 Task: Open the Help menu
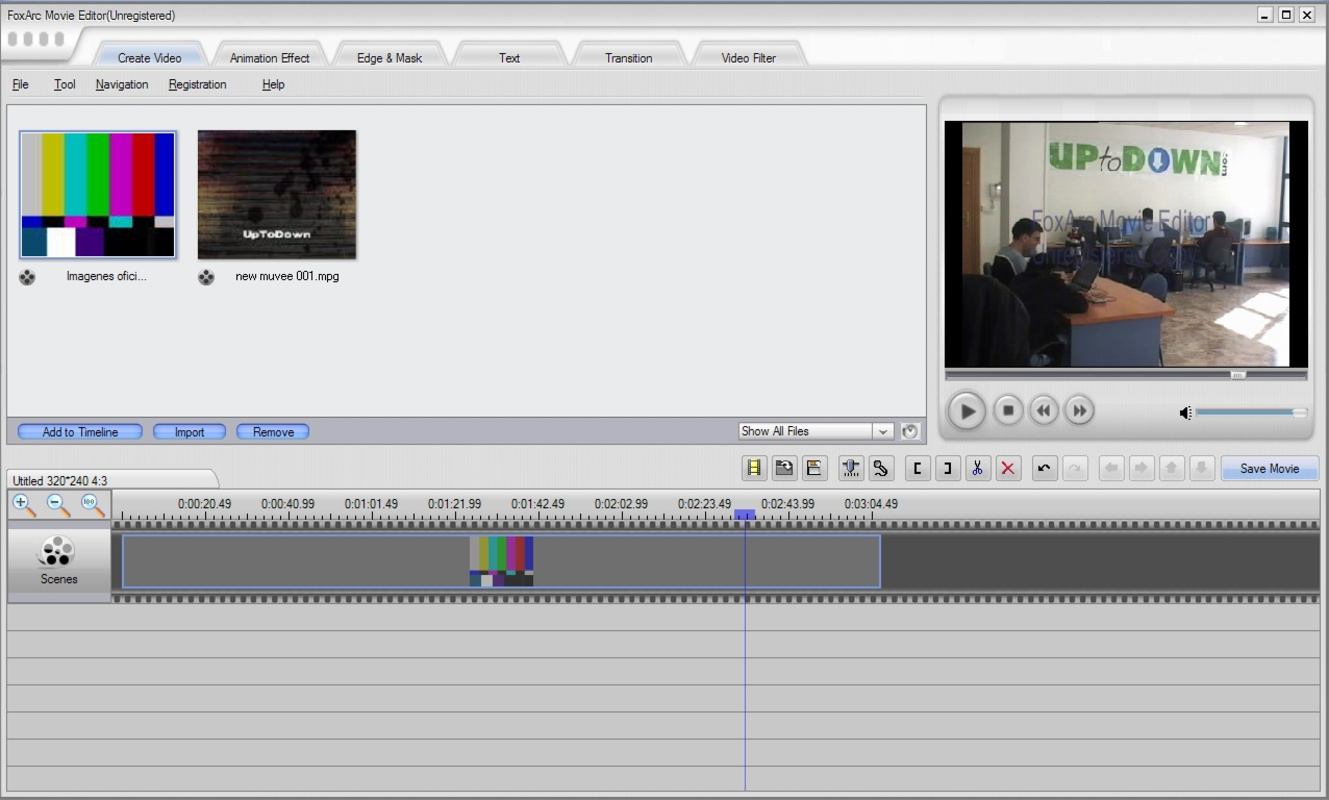[274, 84]
